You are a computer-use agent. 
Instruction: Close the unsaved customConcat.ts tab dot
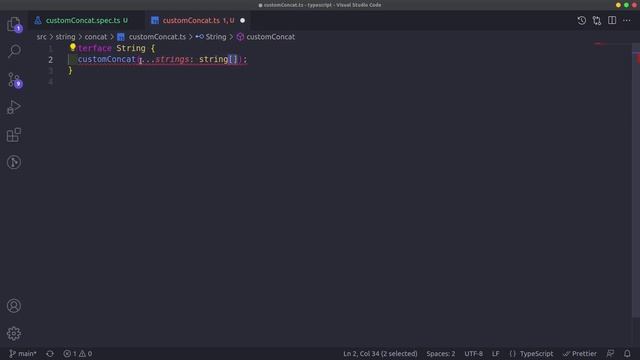[x=242, y=20]
